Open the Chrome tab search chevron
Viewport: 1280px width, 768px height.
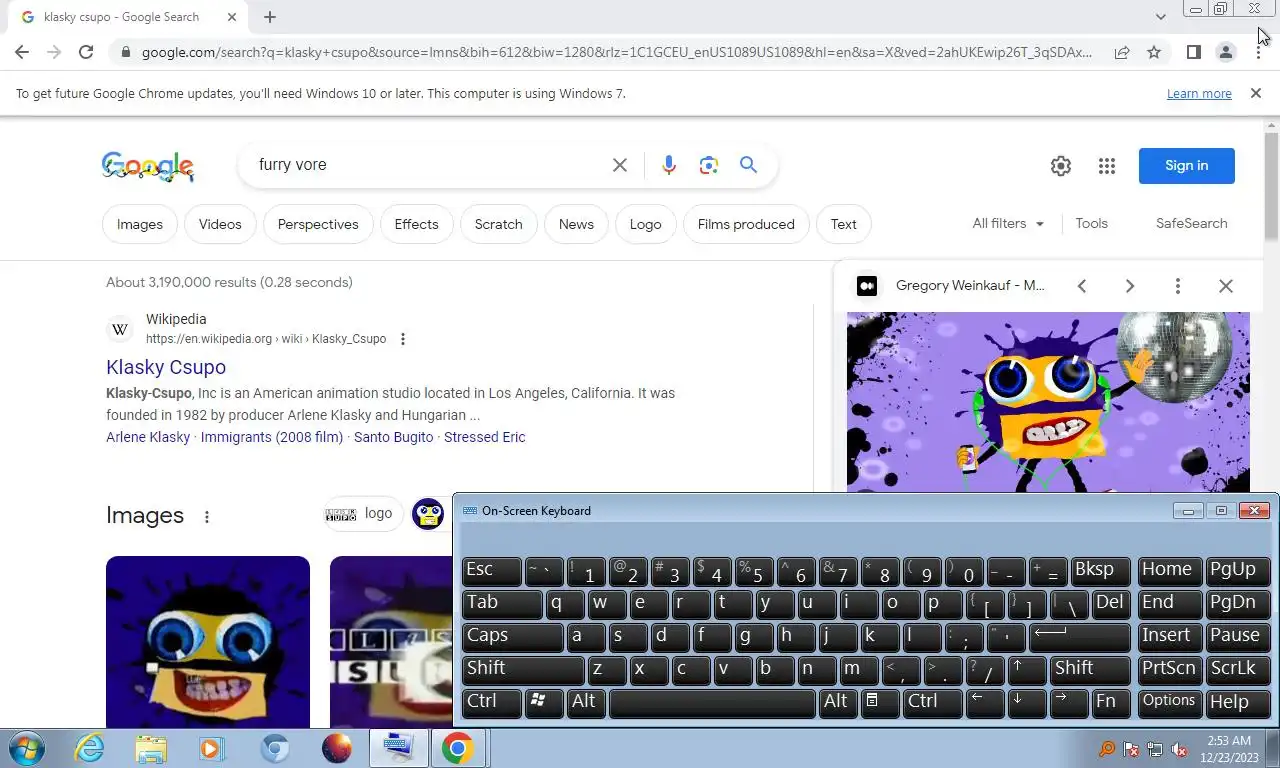[1160, 17]
